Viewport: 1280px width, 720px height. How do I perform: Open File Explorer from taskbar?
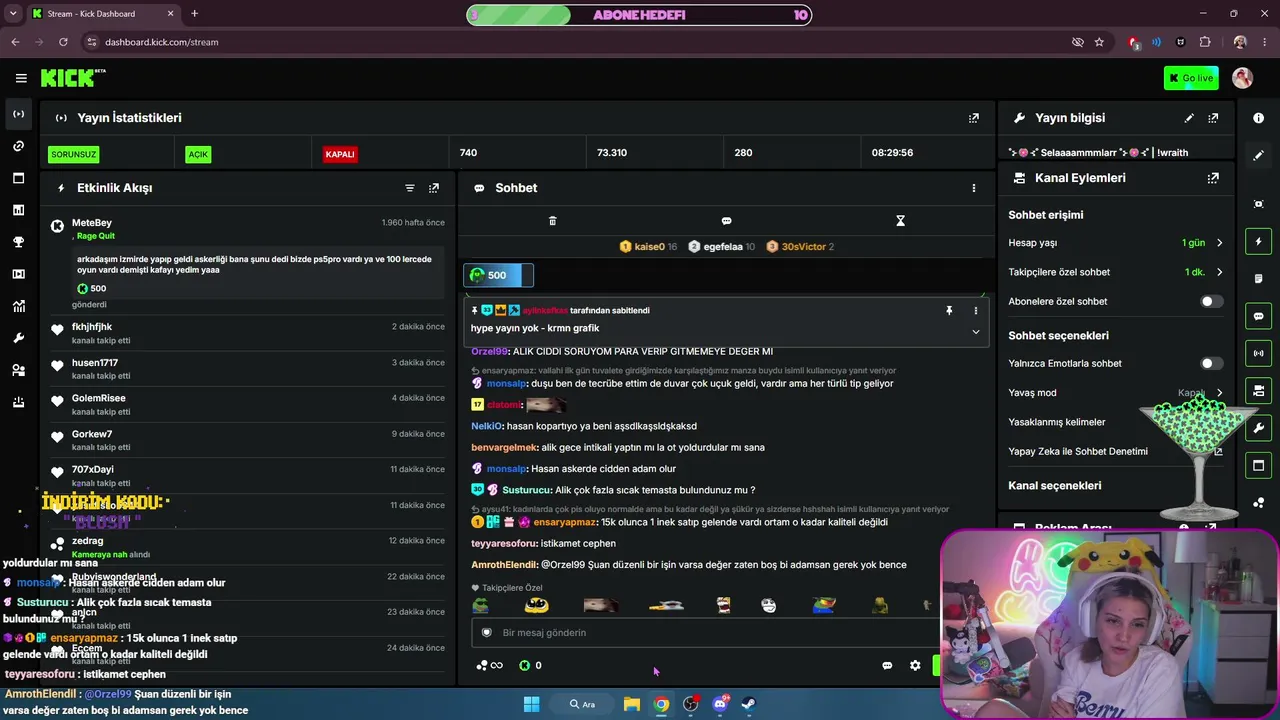coord(632,704)
